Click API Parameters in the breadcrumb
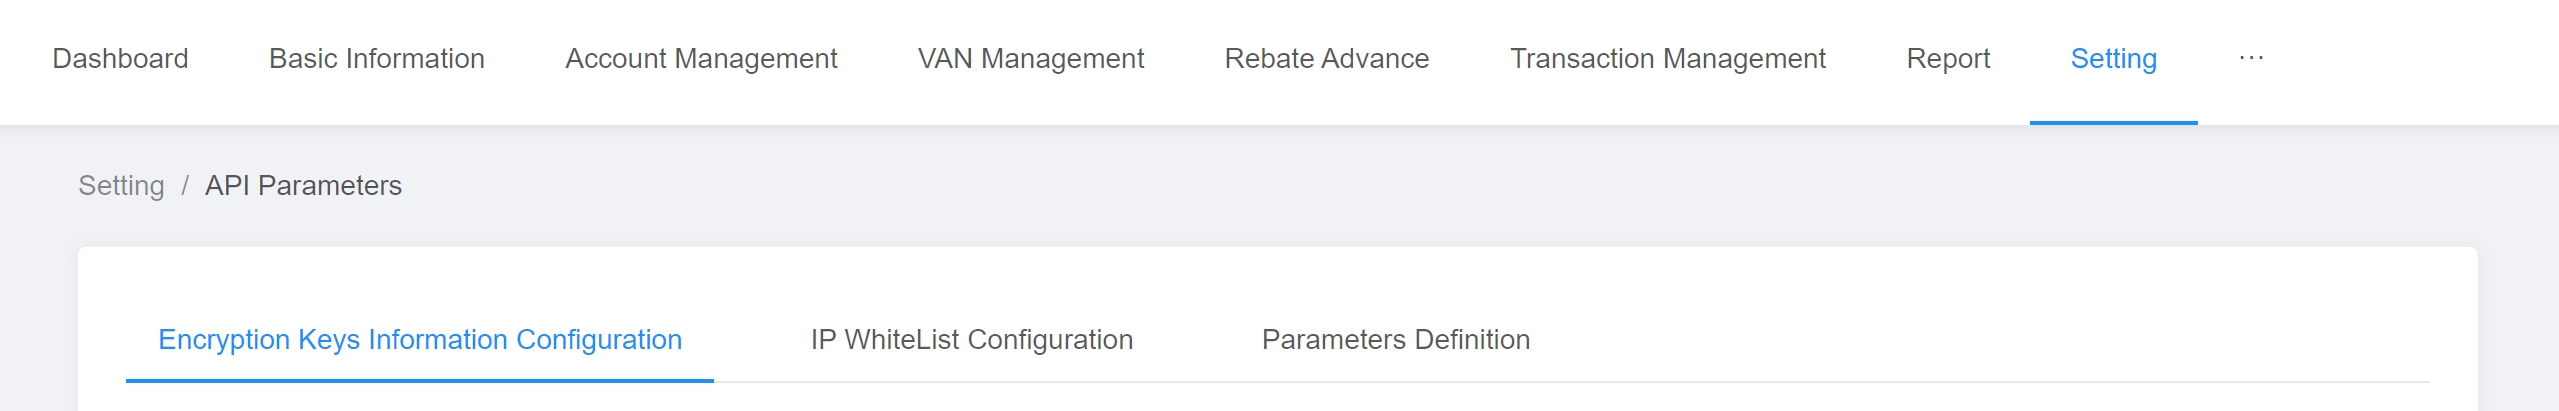The image size is (2559, 411). [x=303, y=186]
